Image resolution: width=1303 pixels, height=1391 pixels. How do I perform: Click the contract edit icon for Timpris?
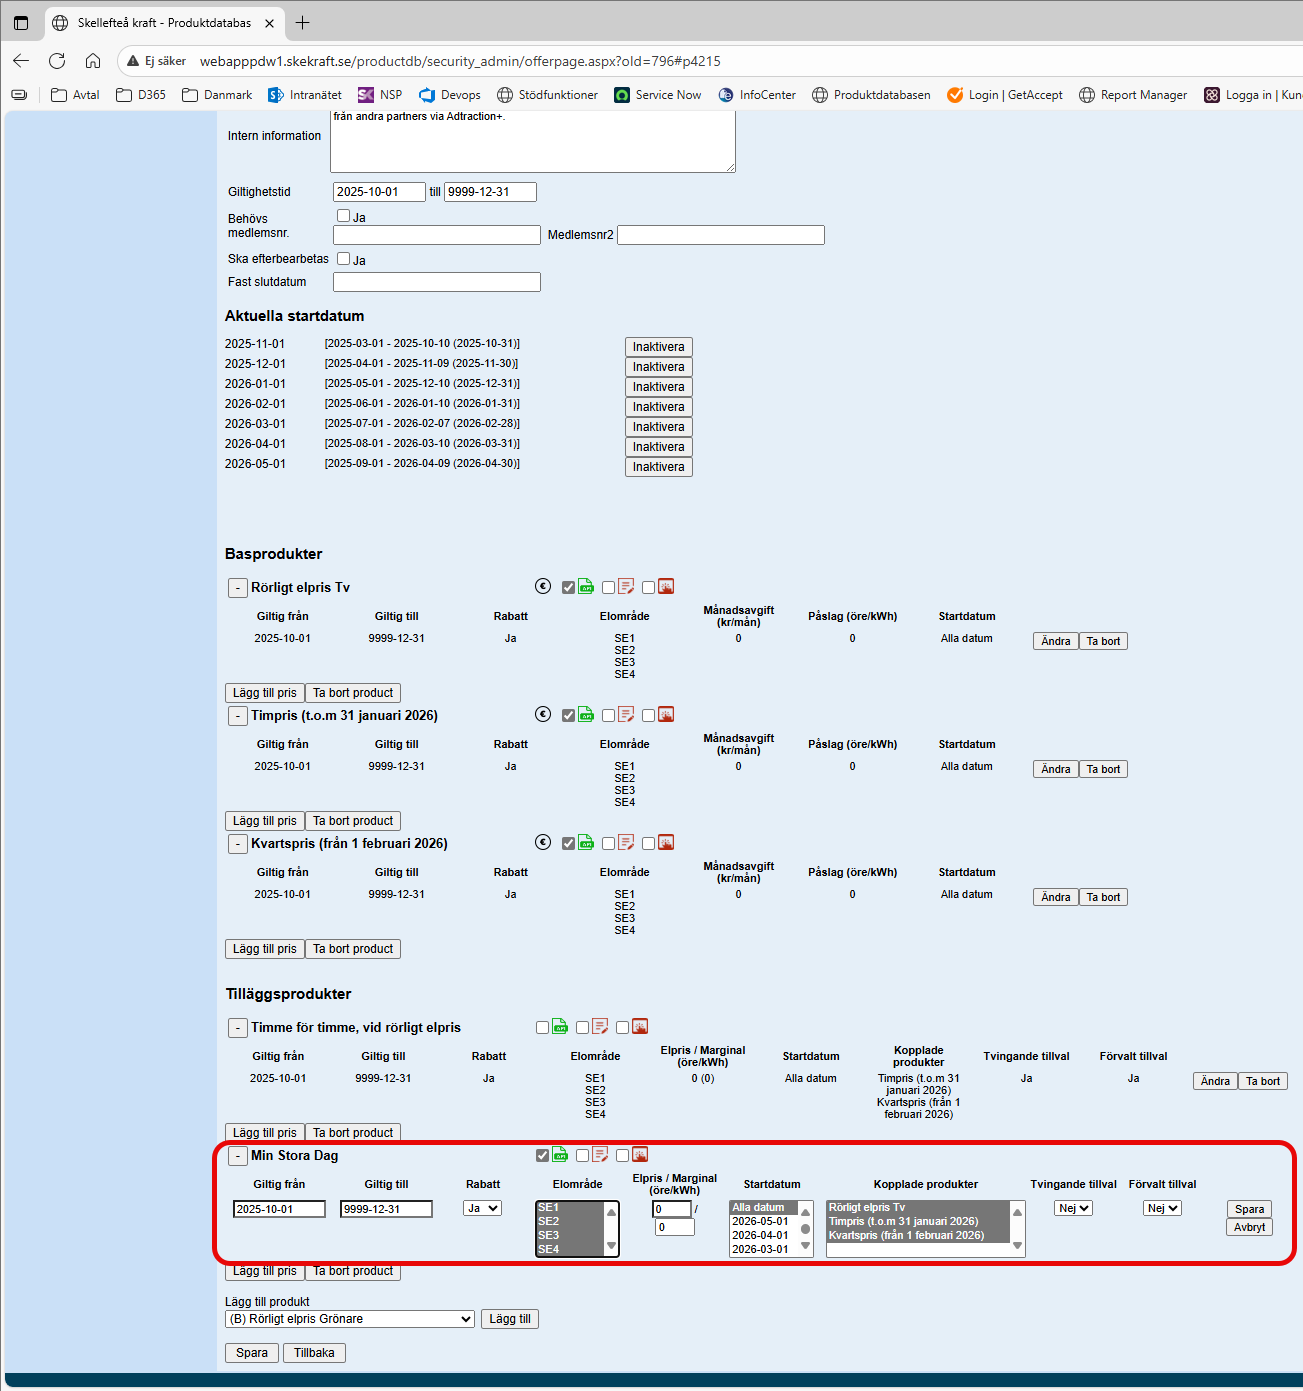click(x=626, y=714)
